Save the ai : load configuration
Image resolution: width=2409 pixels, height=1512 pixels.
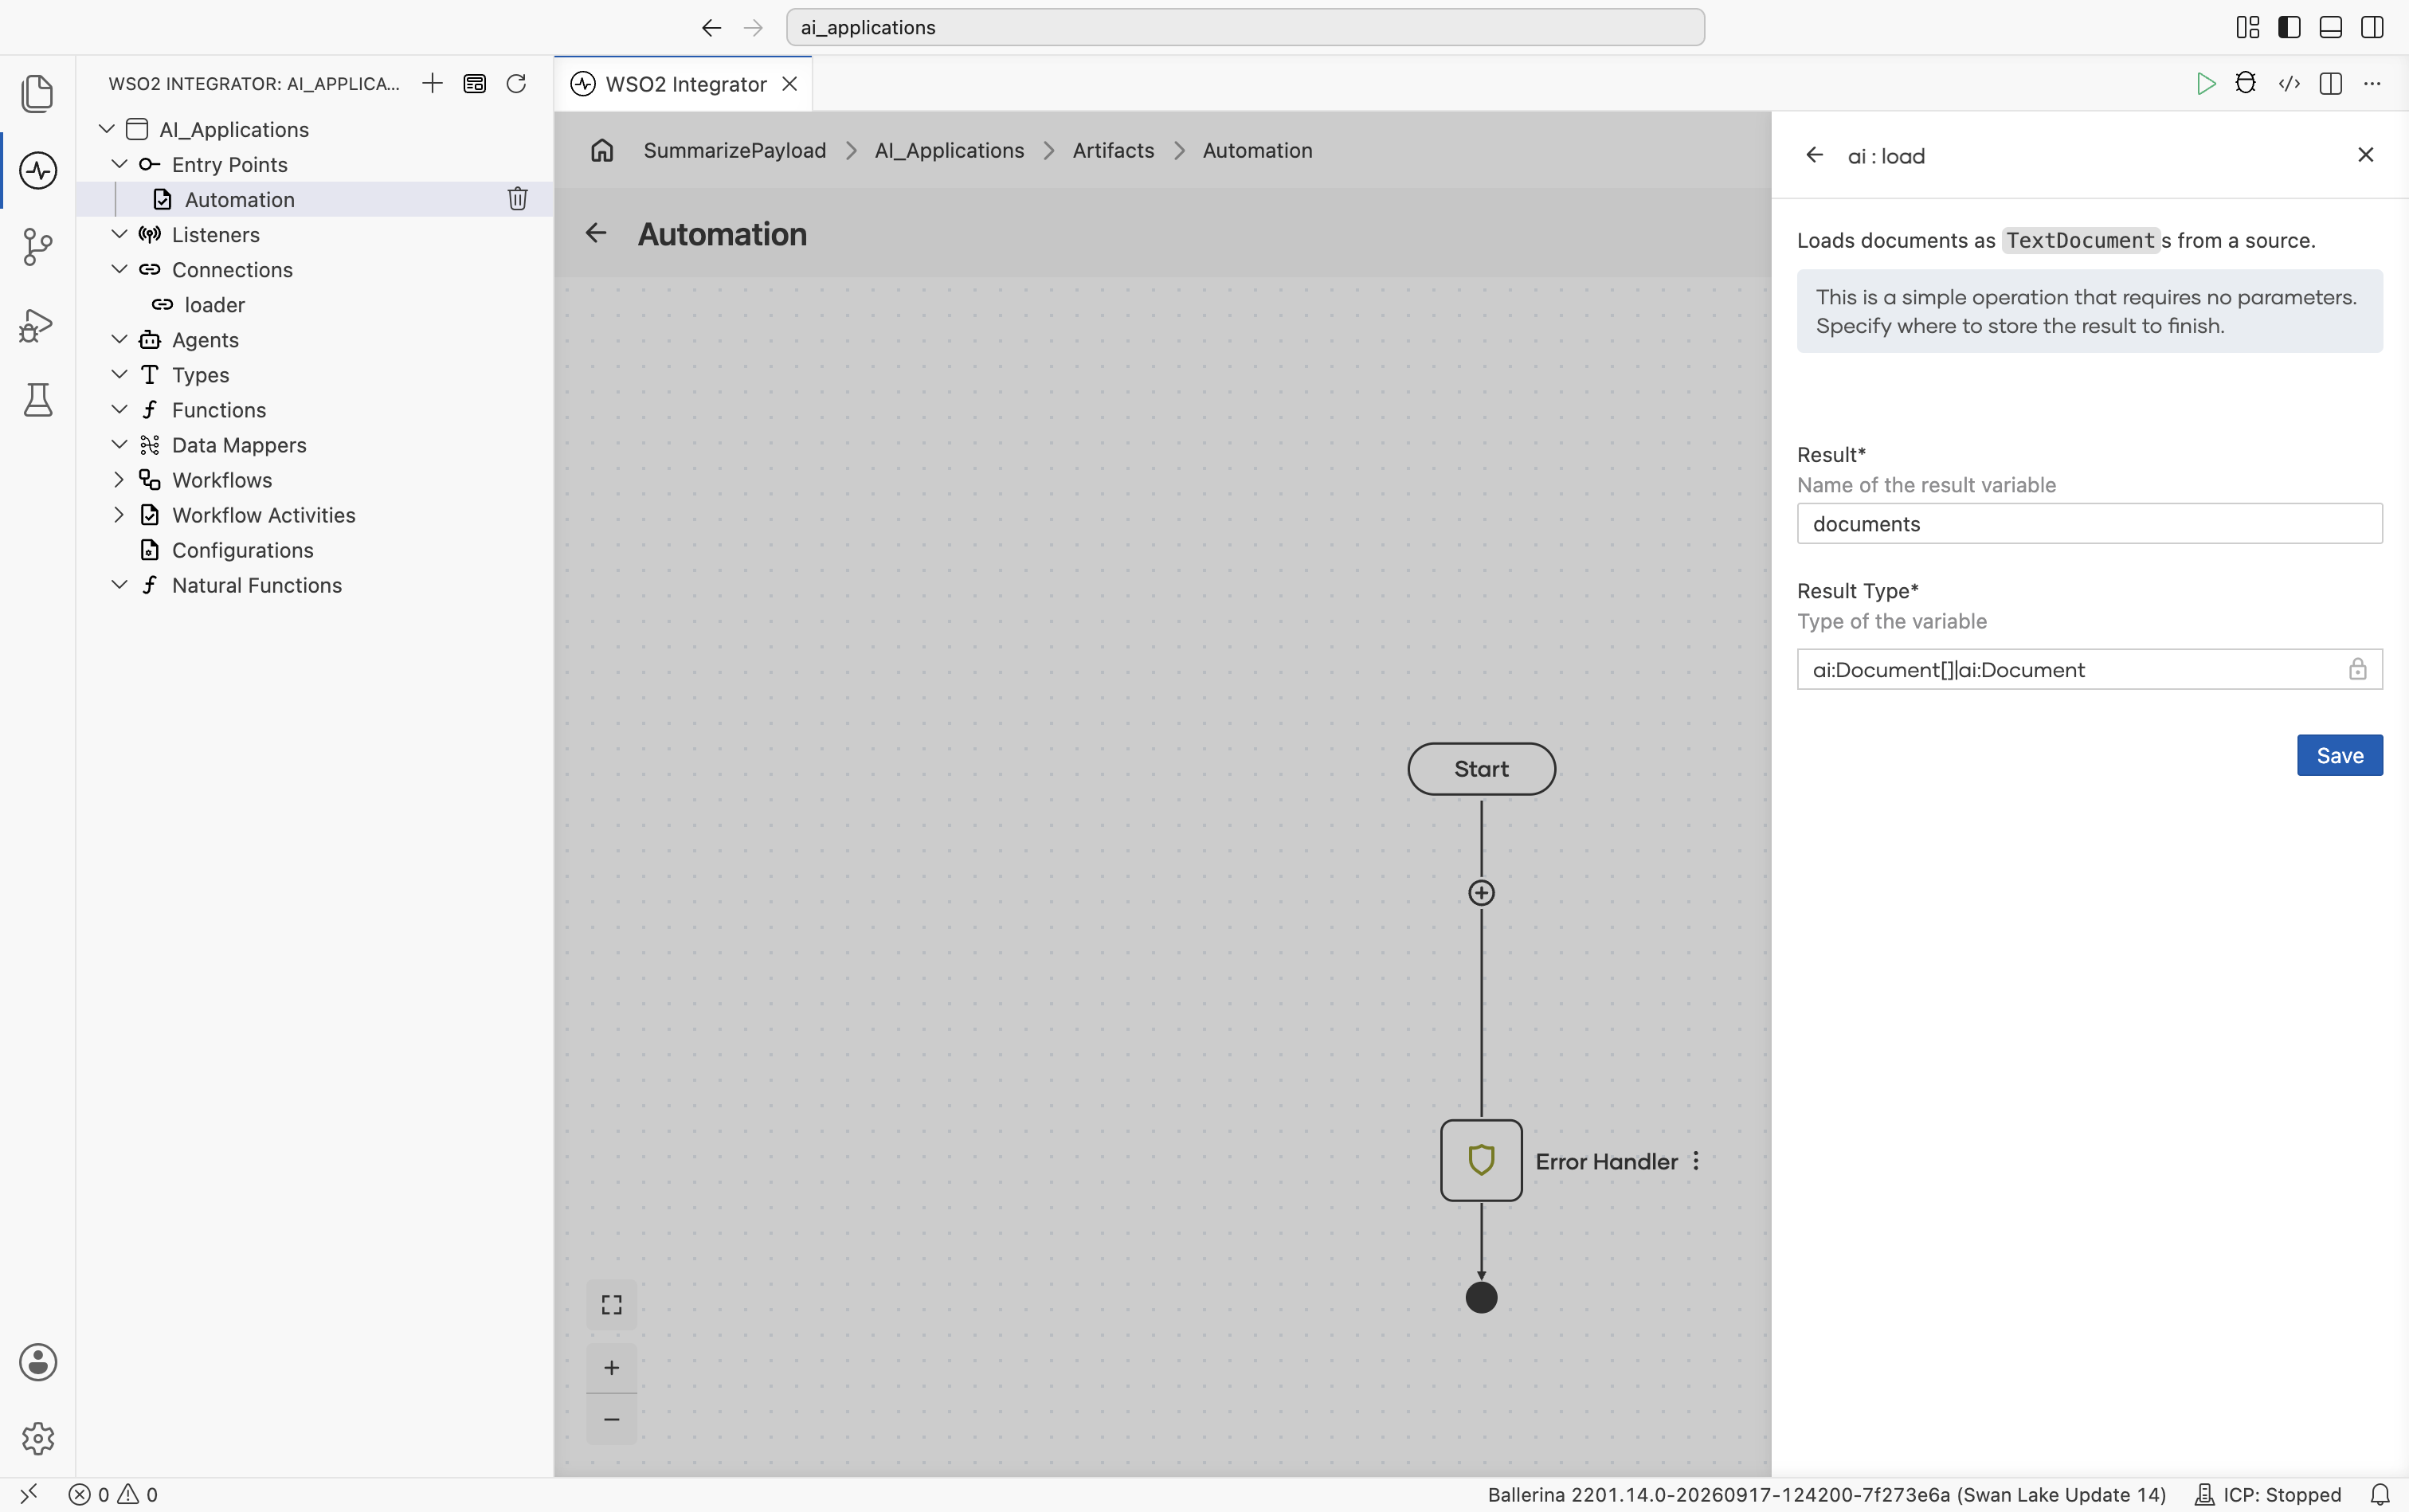pyautogui.click(x=2339, y=755)
